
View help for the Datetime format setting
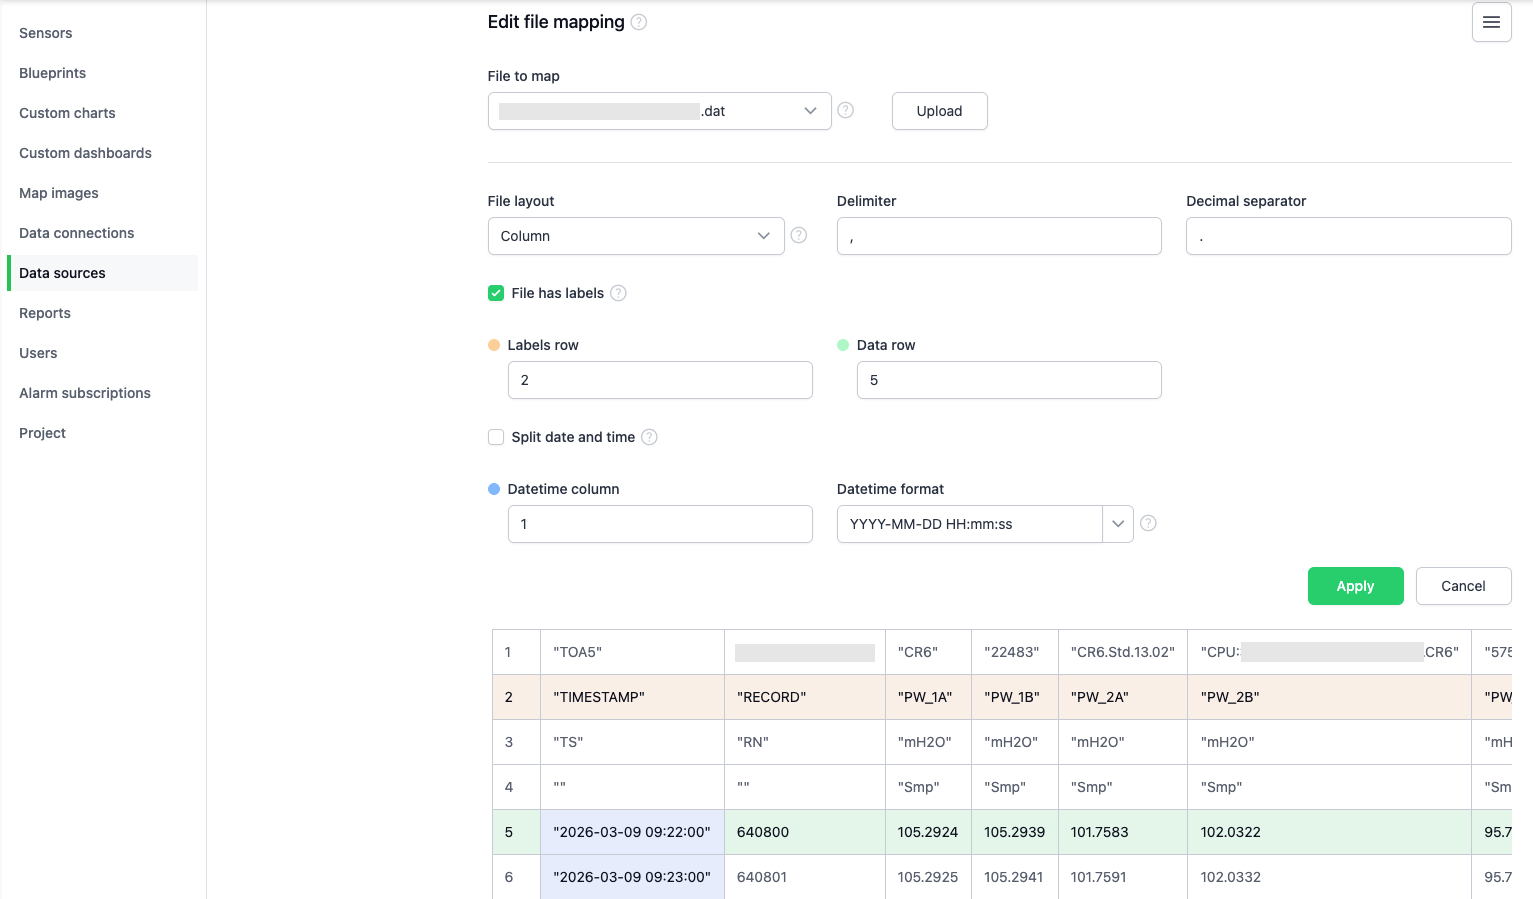click(x=1148, y=523)
